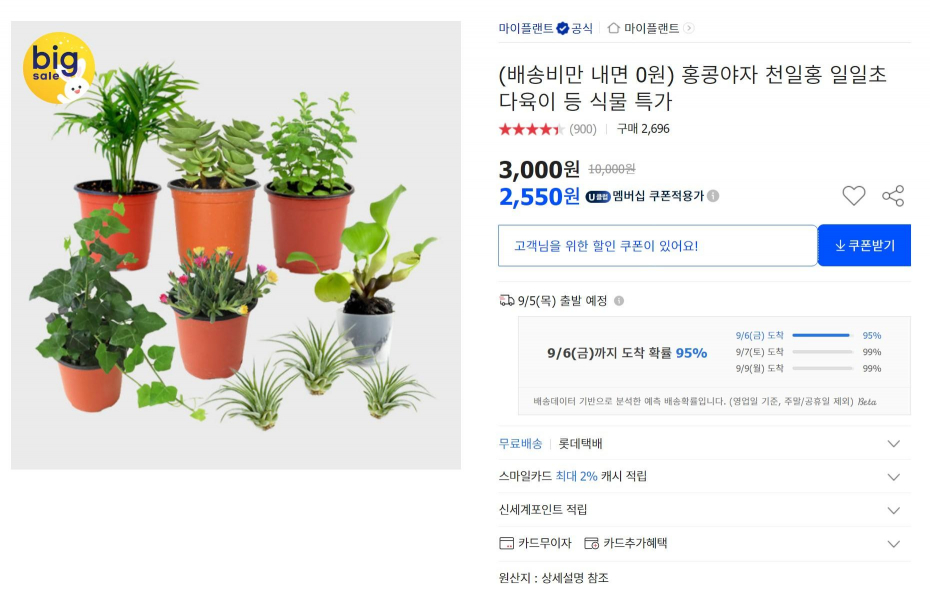Expand the card benefits row chevron
The height and width of the screenshot is (592, 930).
pyautogui.click(x=893, y=544)
